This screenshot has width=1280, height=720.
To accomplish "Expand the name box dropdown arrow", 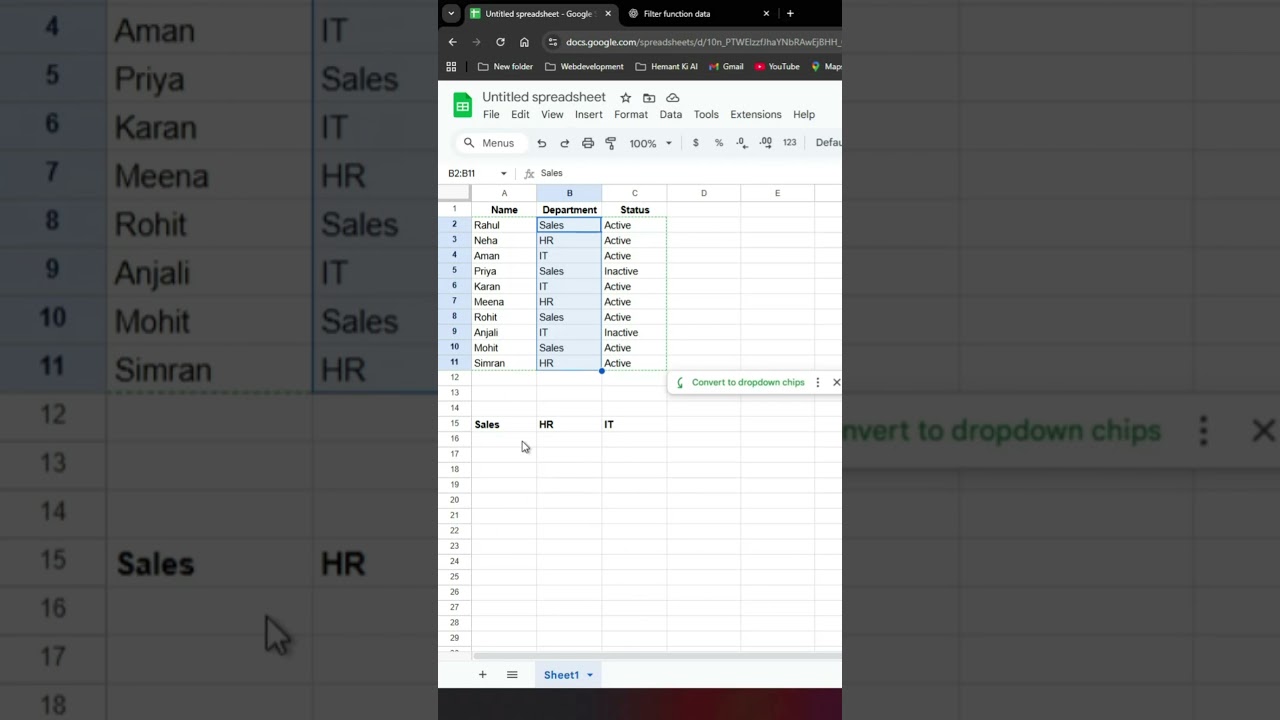I will coord(503,173).
